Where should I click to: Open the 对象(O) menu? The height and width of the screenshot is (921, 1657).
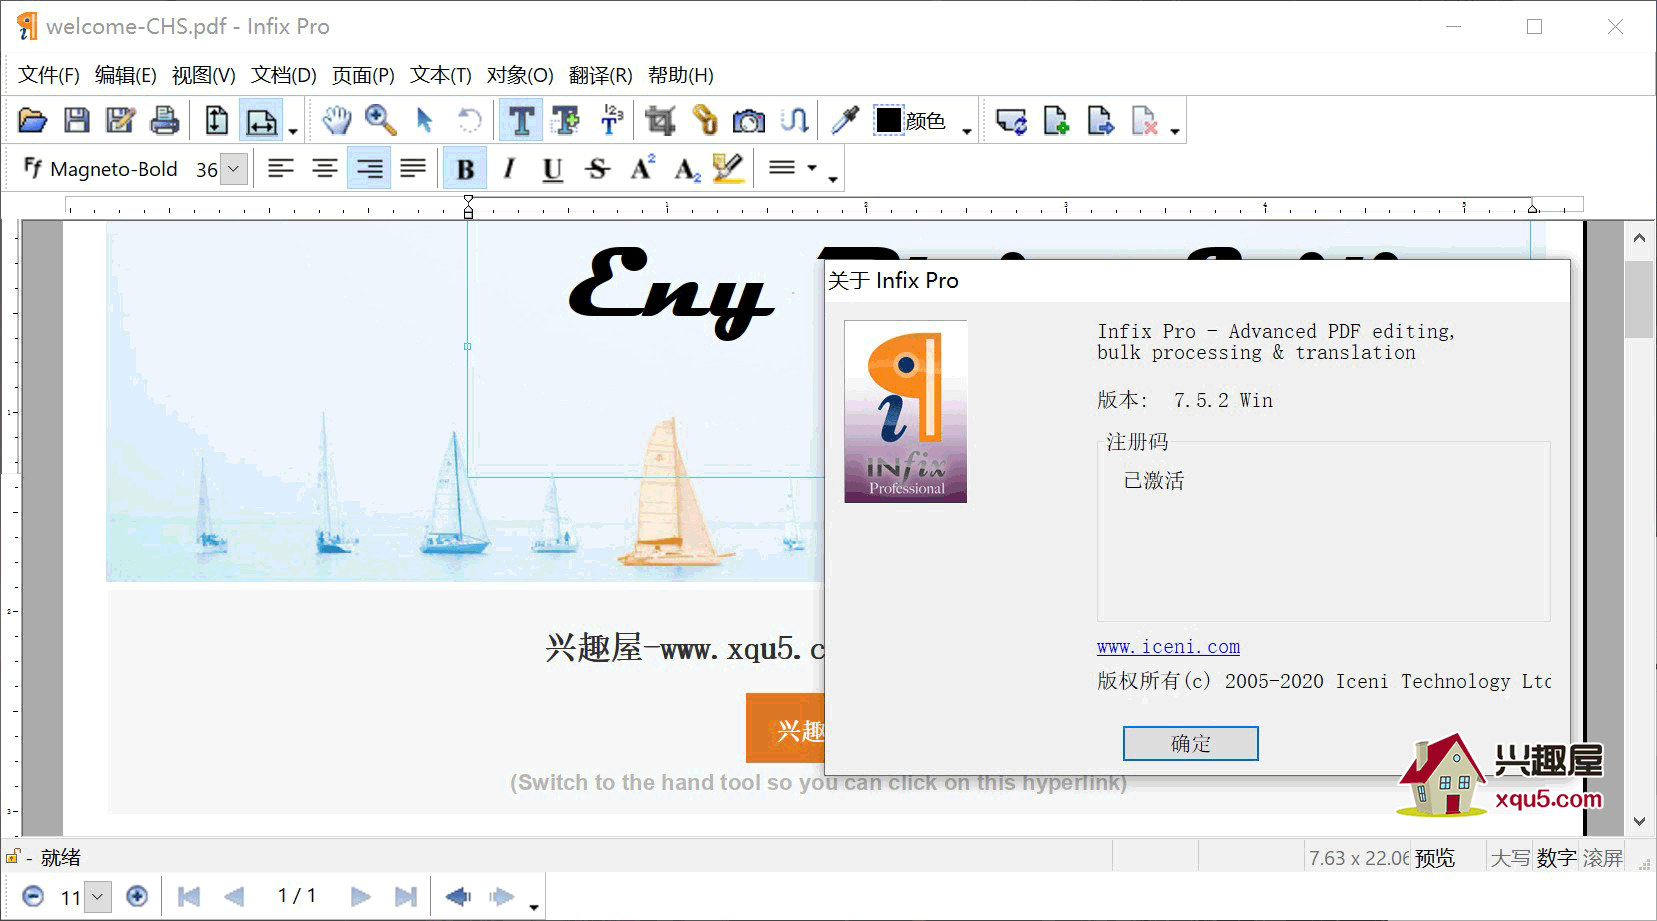(520, 75)
